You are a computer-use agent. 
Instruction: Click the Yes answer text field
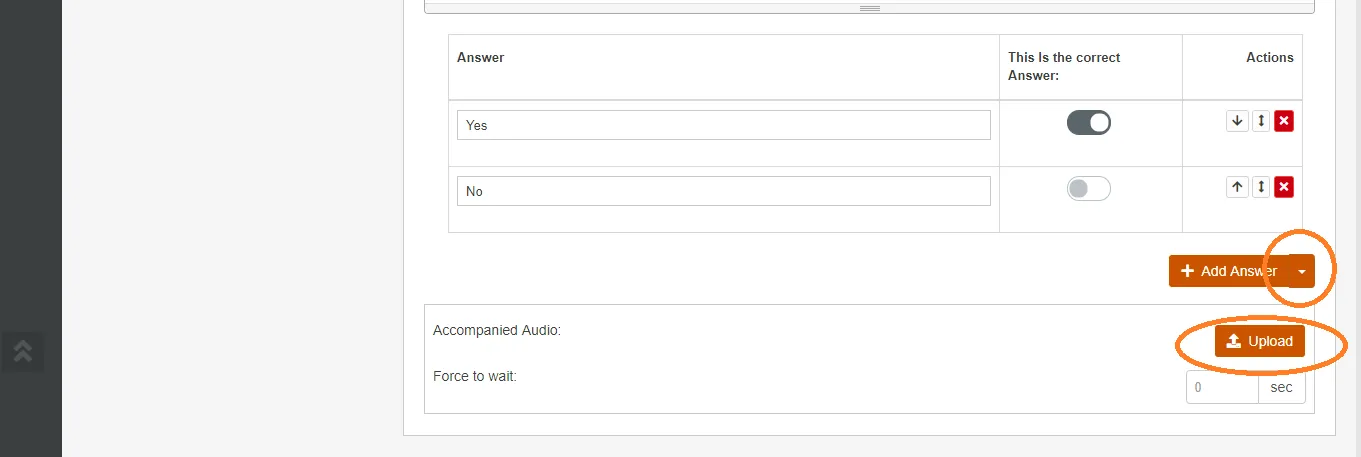click(x=723, y=125)
